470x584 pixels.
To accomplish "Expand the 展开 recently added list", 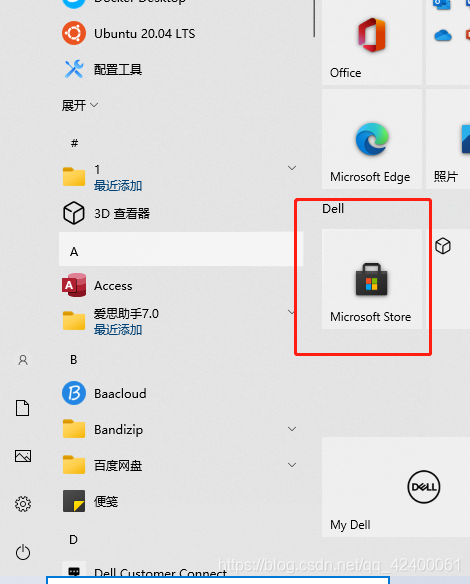I will [x=80, y=105].
